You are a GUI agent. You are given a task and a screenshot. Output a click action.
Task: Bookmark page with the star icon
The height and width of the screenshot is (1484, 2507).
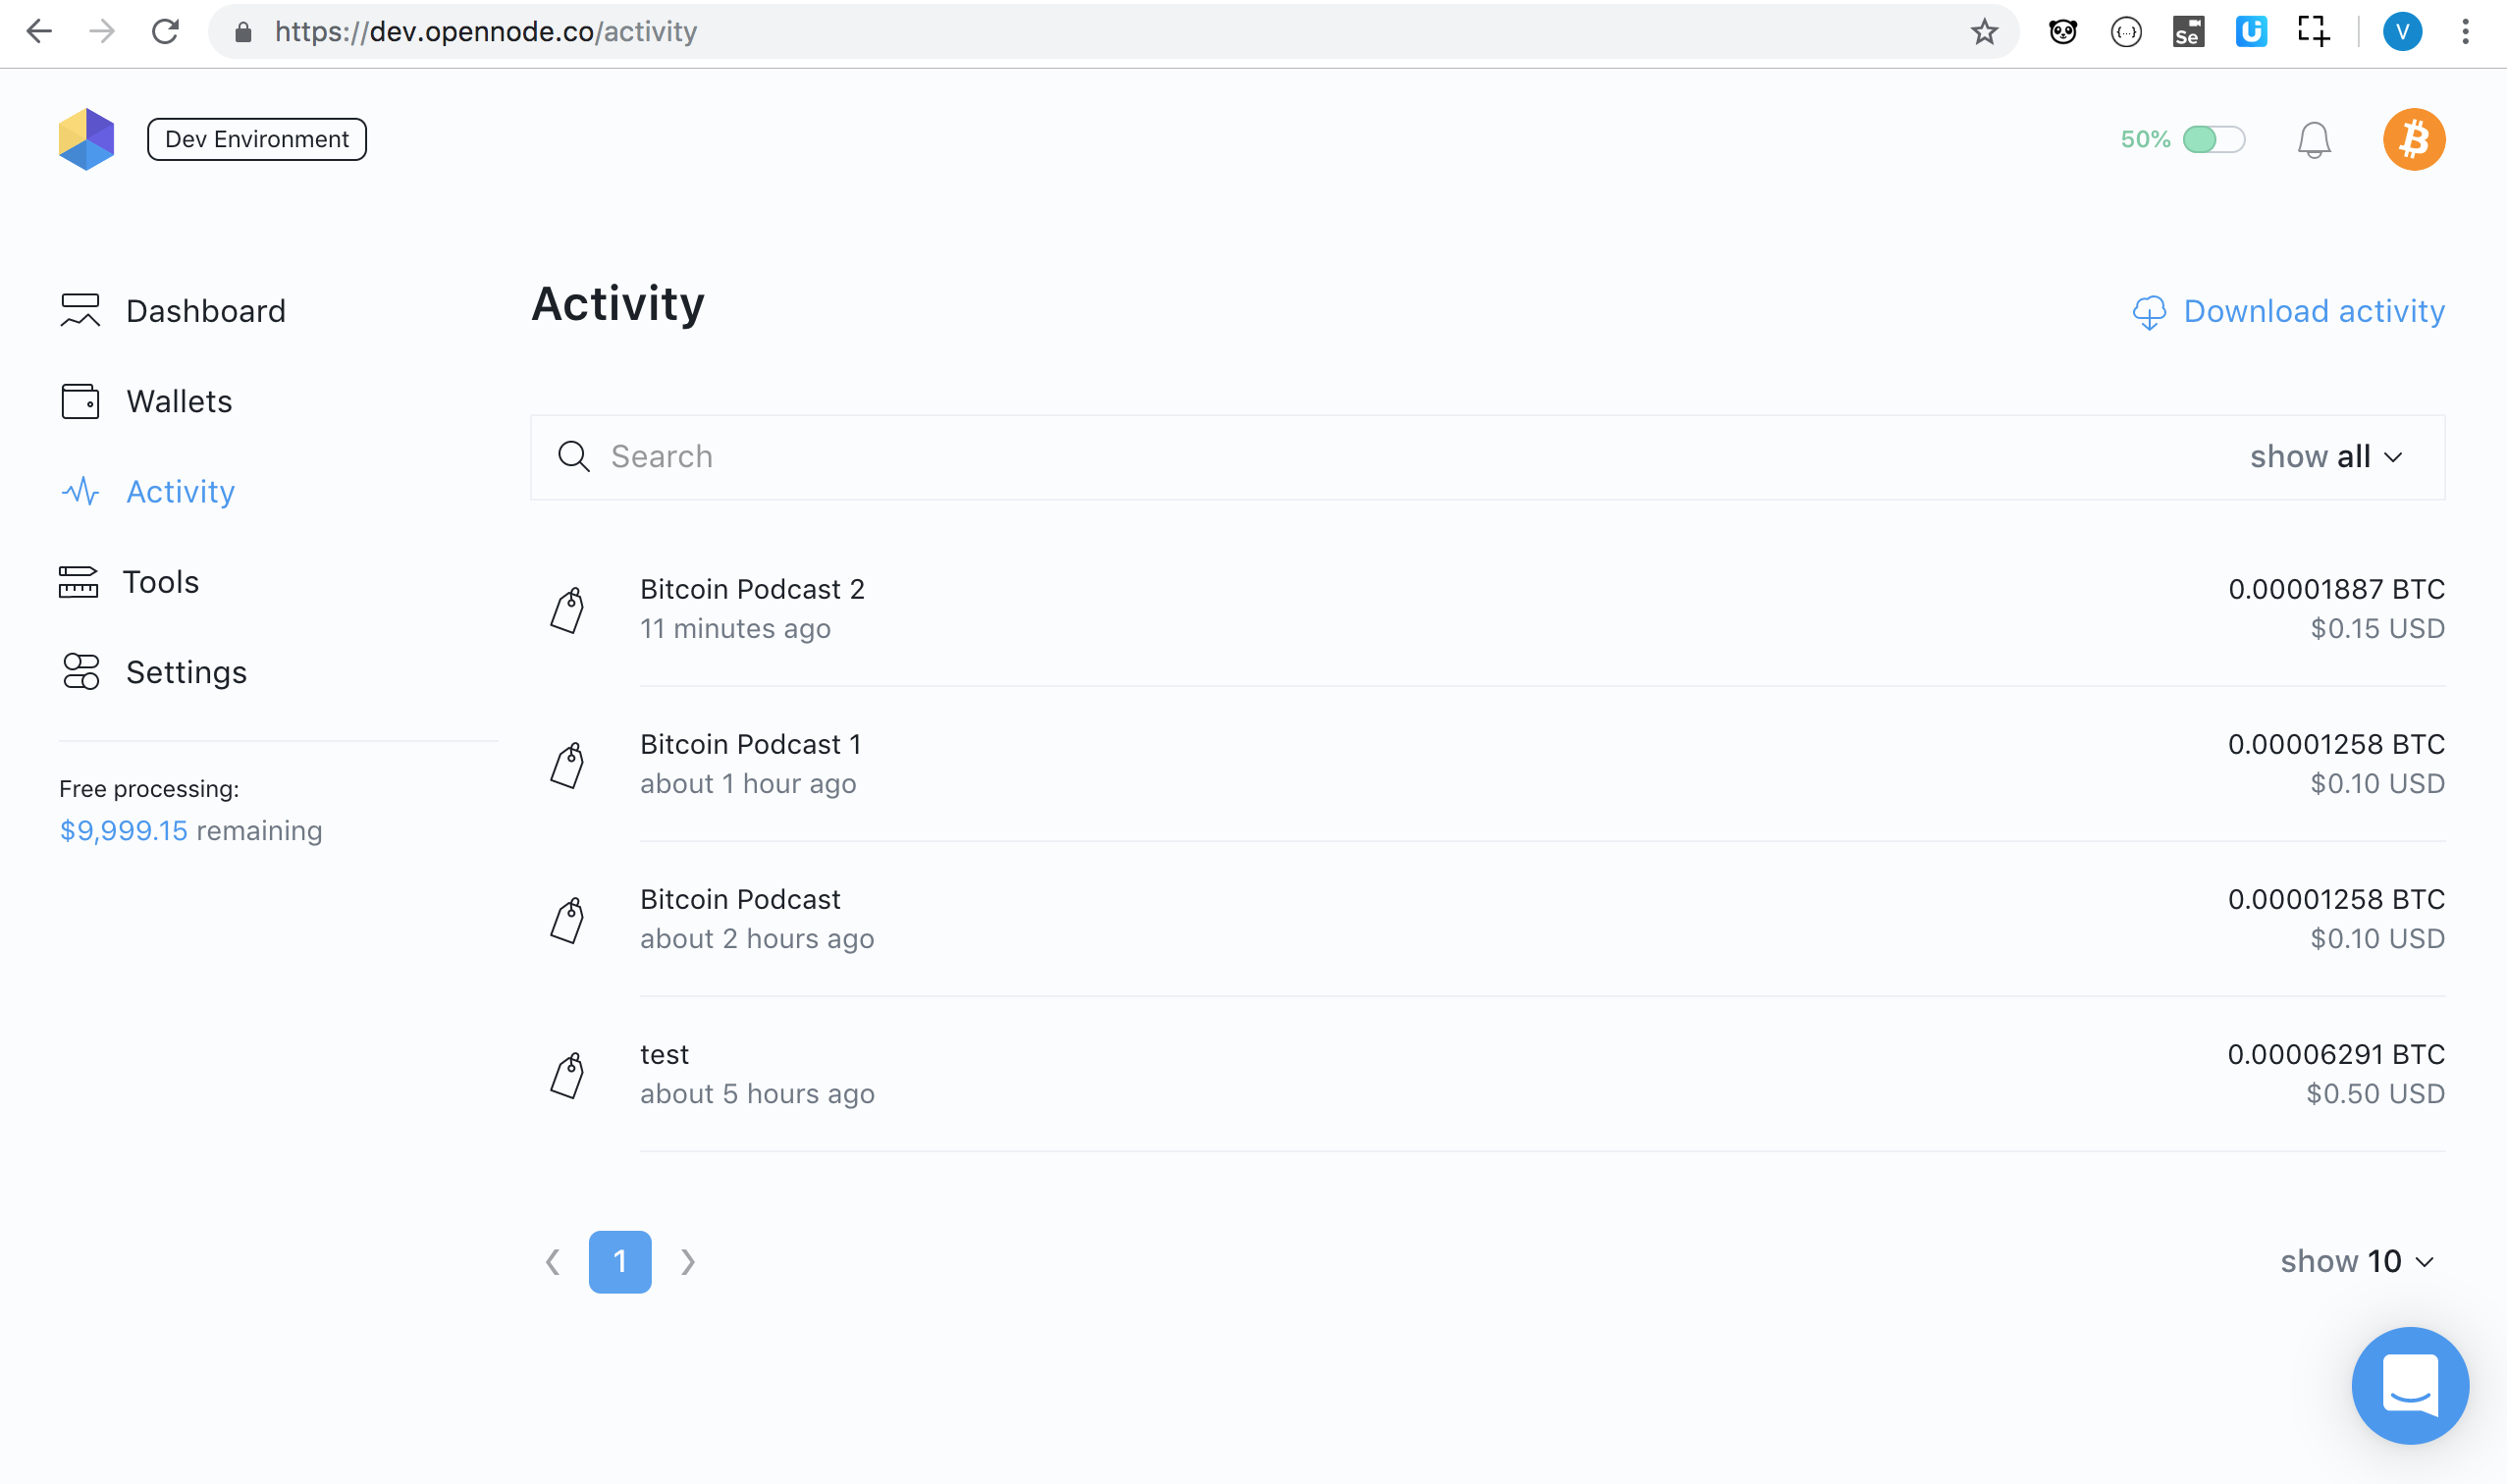pos(1984,32)
